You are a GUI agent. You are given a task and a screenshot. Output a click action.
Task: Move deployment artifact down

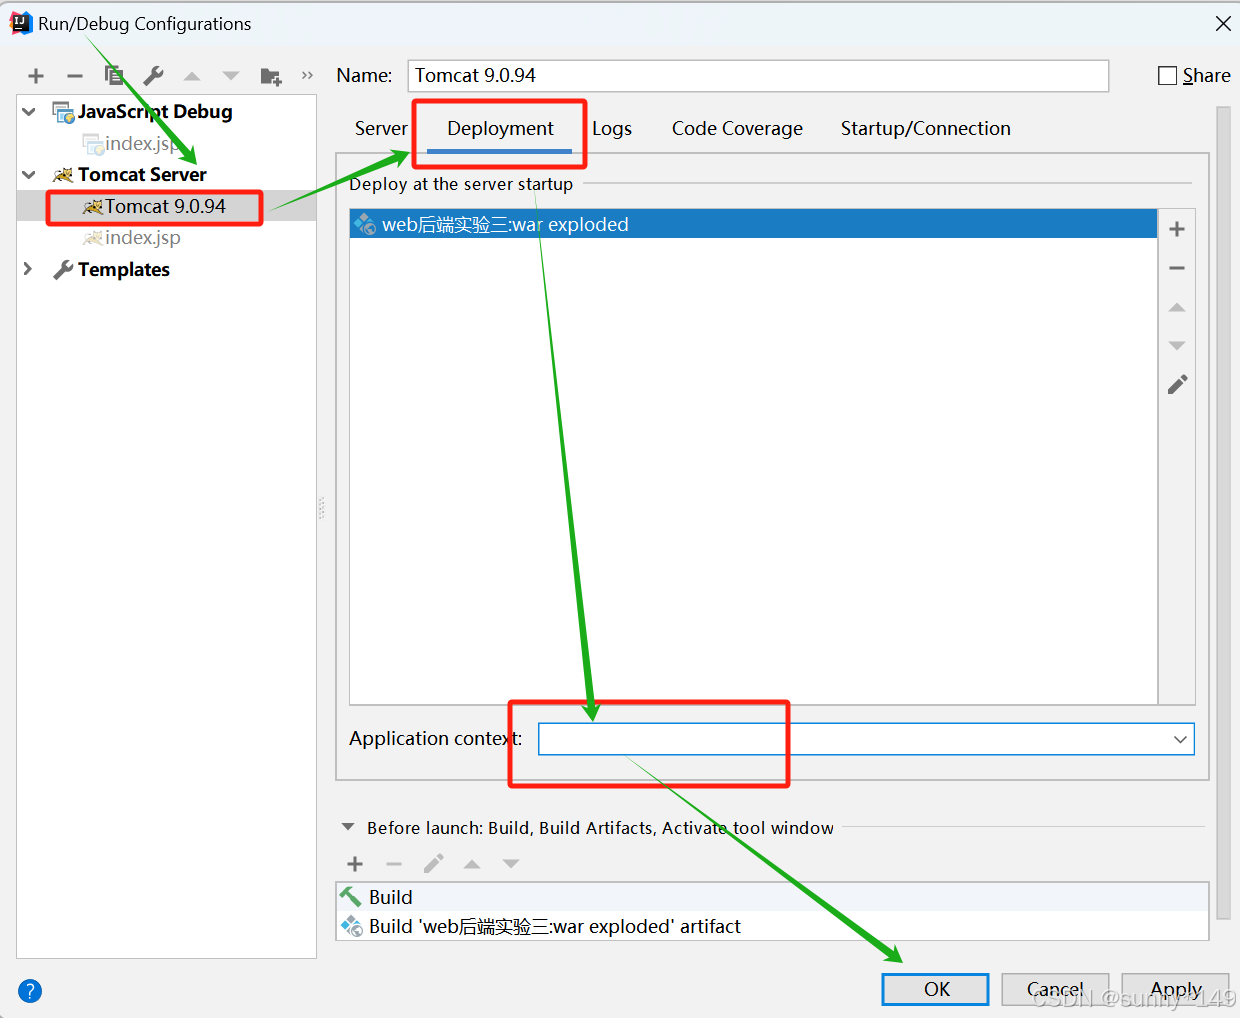[x=1177, y=345]
